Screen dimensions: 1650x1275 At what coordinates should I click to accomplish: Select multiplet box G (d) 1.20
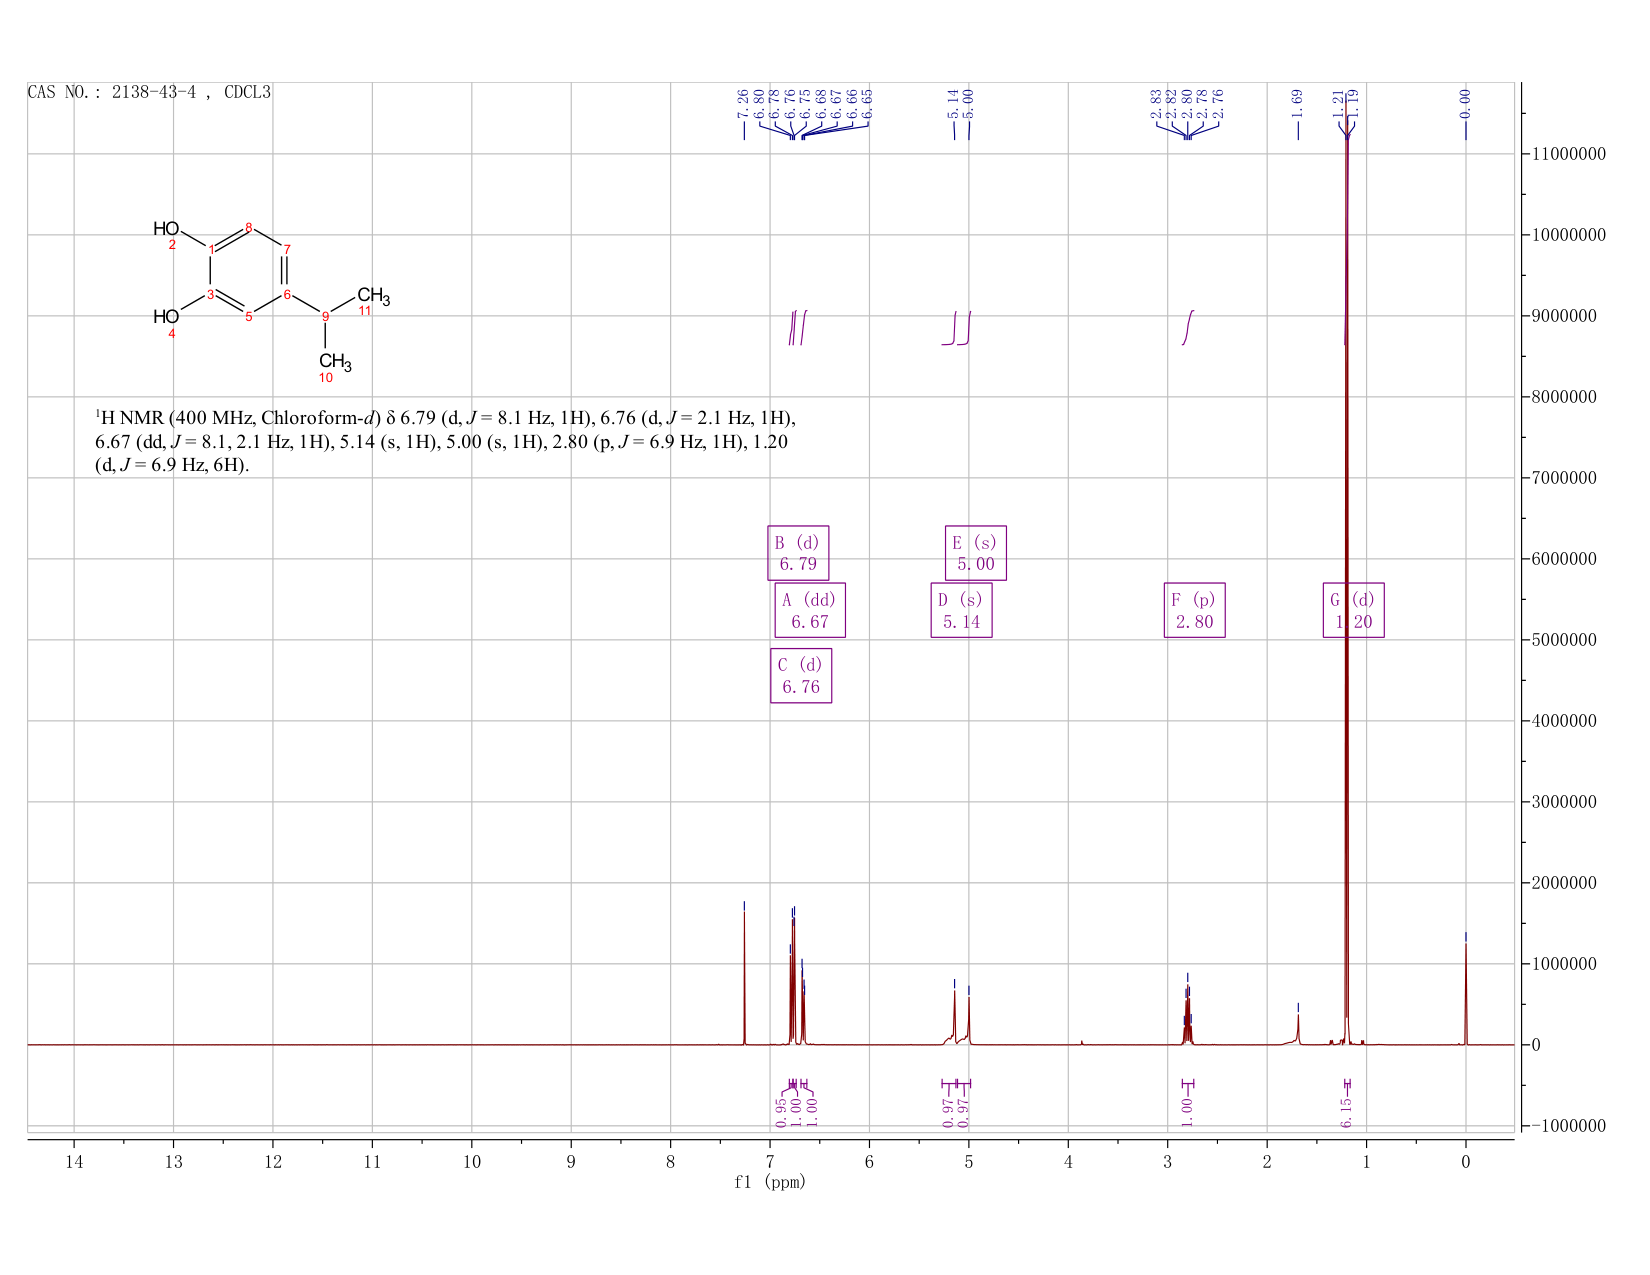pyautogui.click(x=1354, y=610)
